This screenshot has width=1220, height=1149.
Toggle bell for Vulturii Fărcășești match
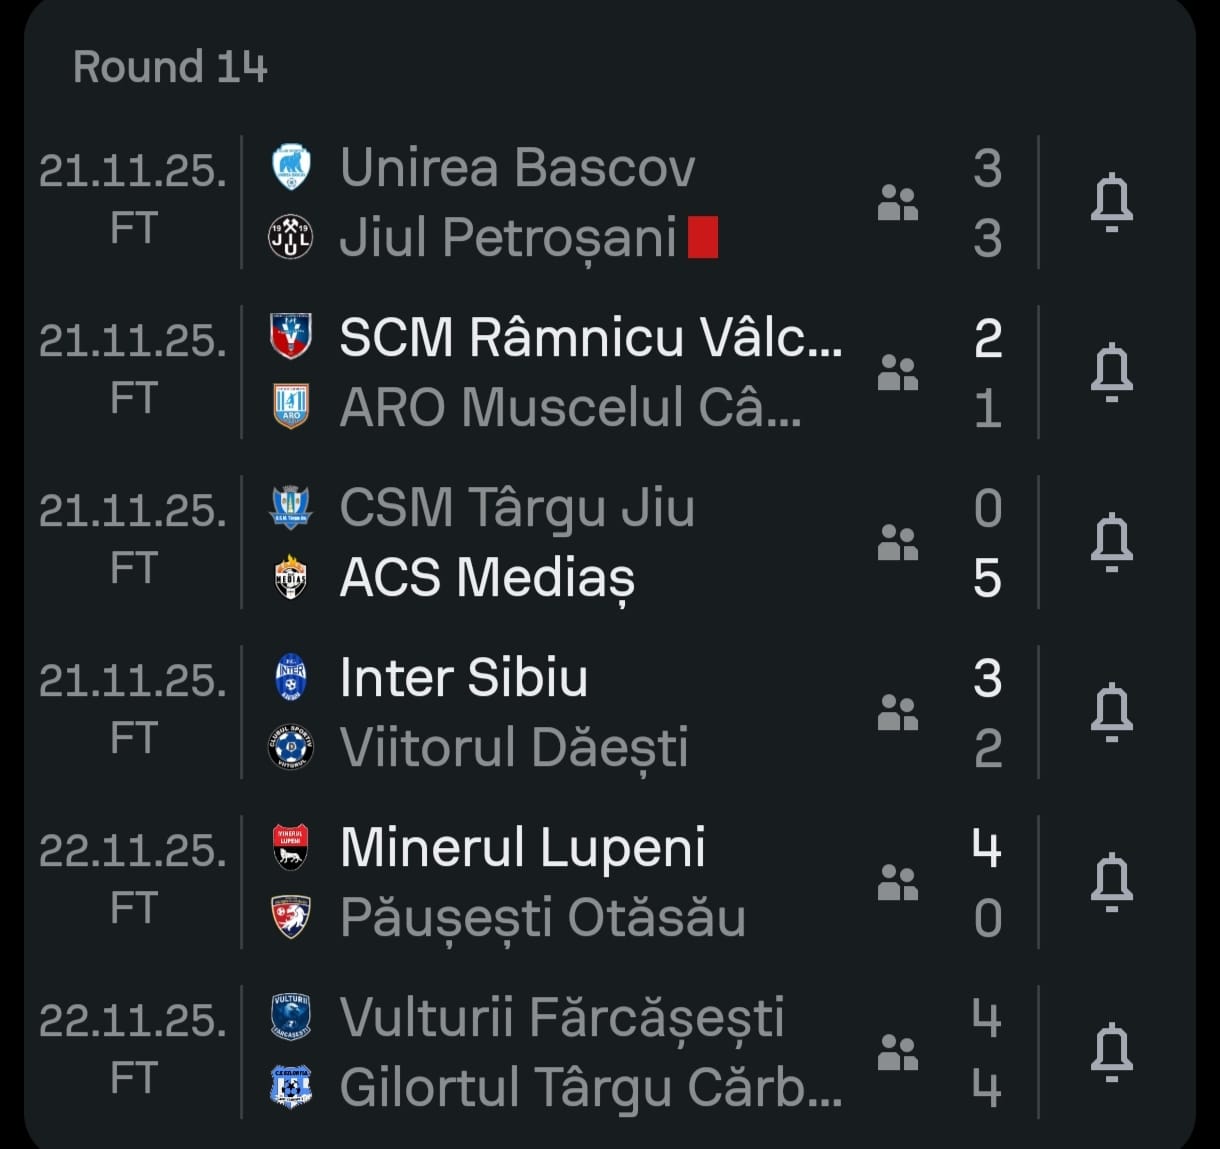(x=1110, y=1052)
